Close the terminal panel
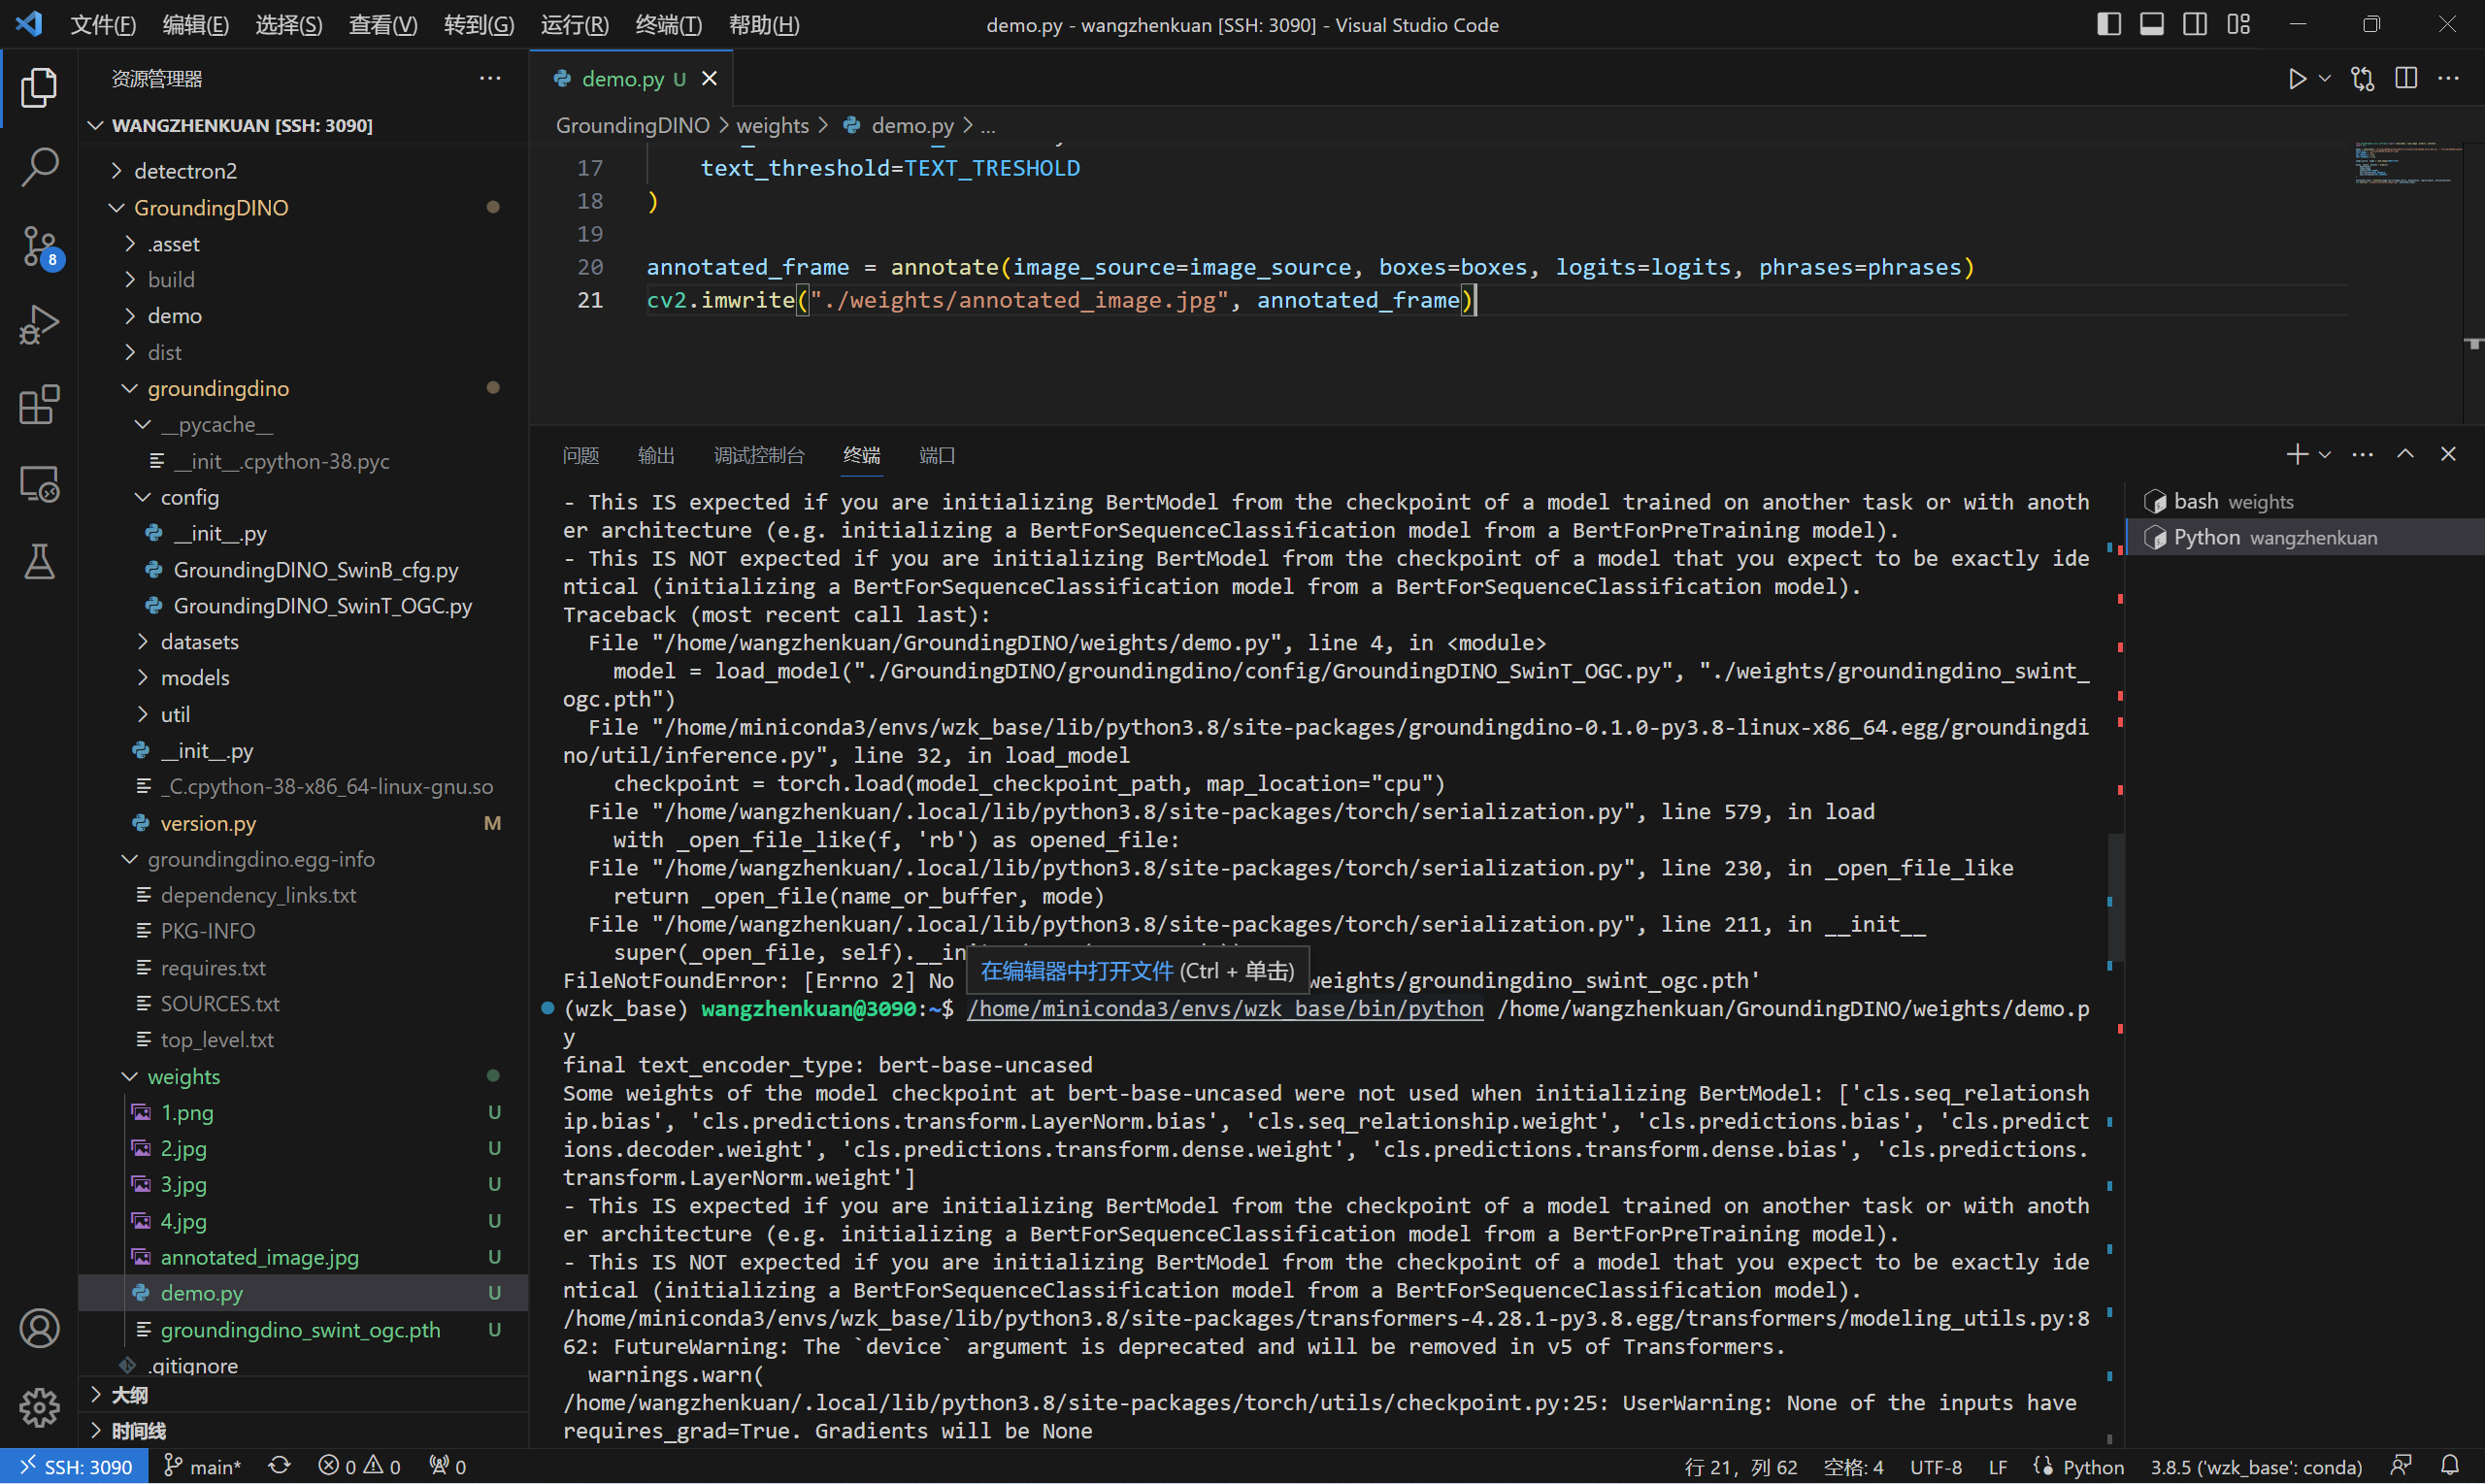 [x=2448, y=454]
